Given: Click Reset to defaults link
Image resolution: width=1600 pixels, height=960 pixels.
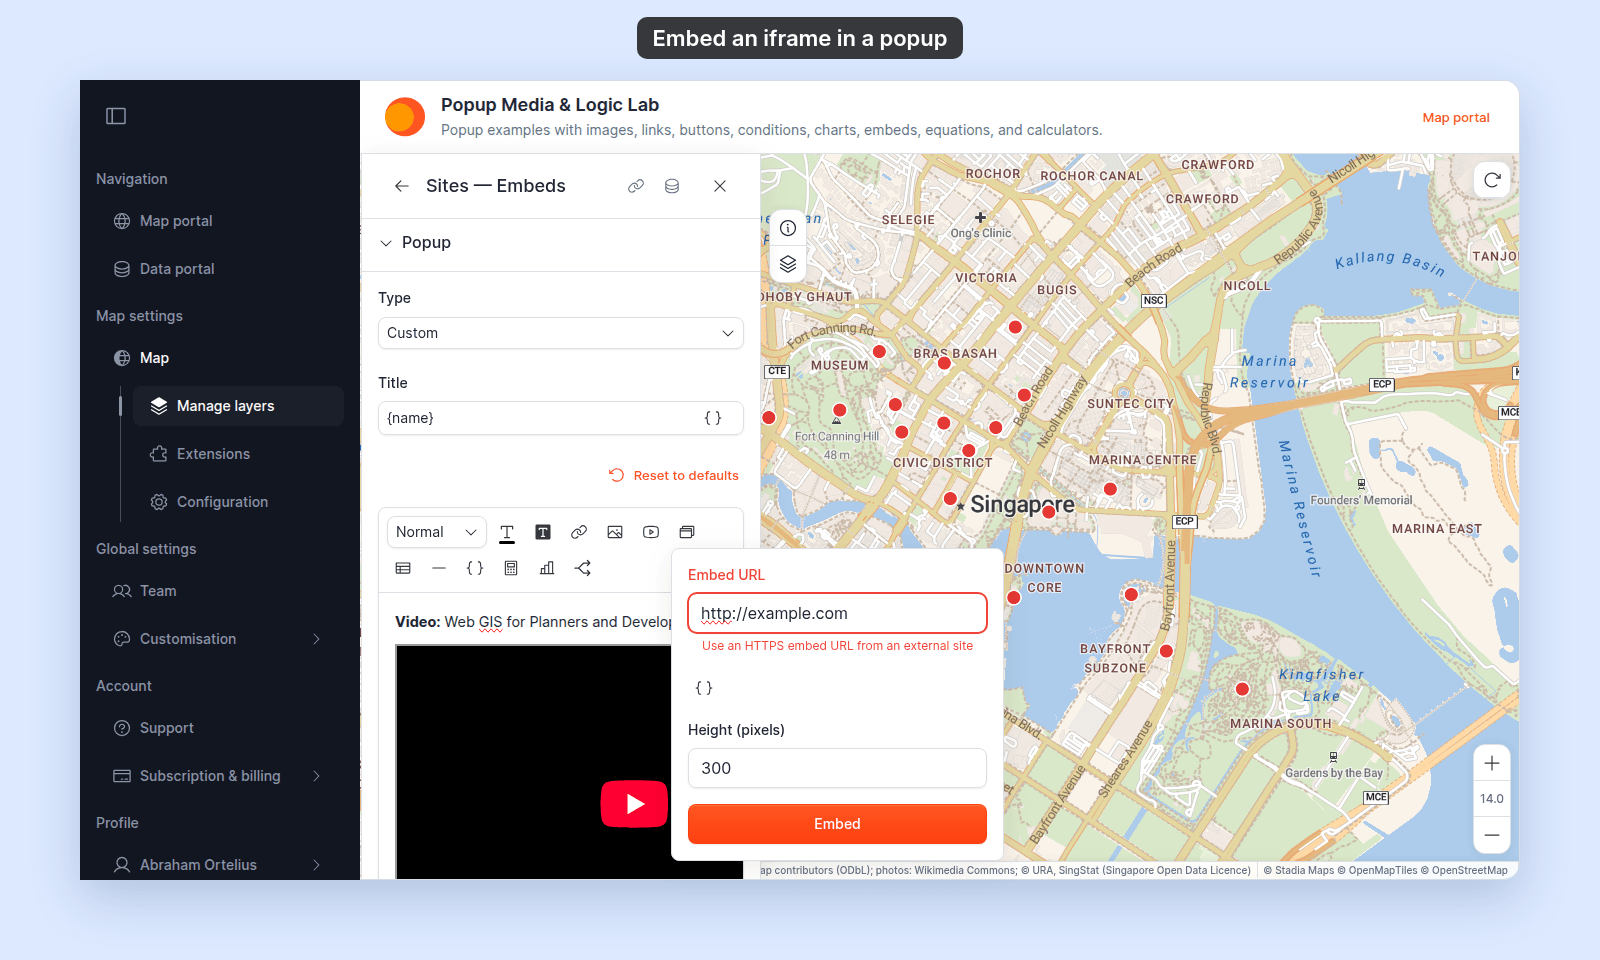Looking at the screenshot, I should (674, 476).
